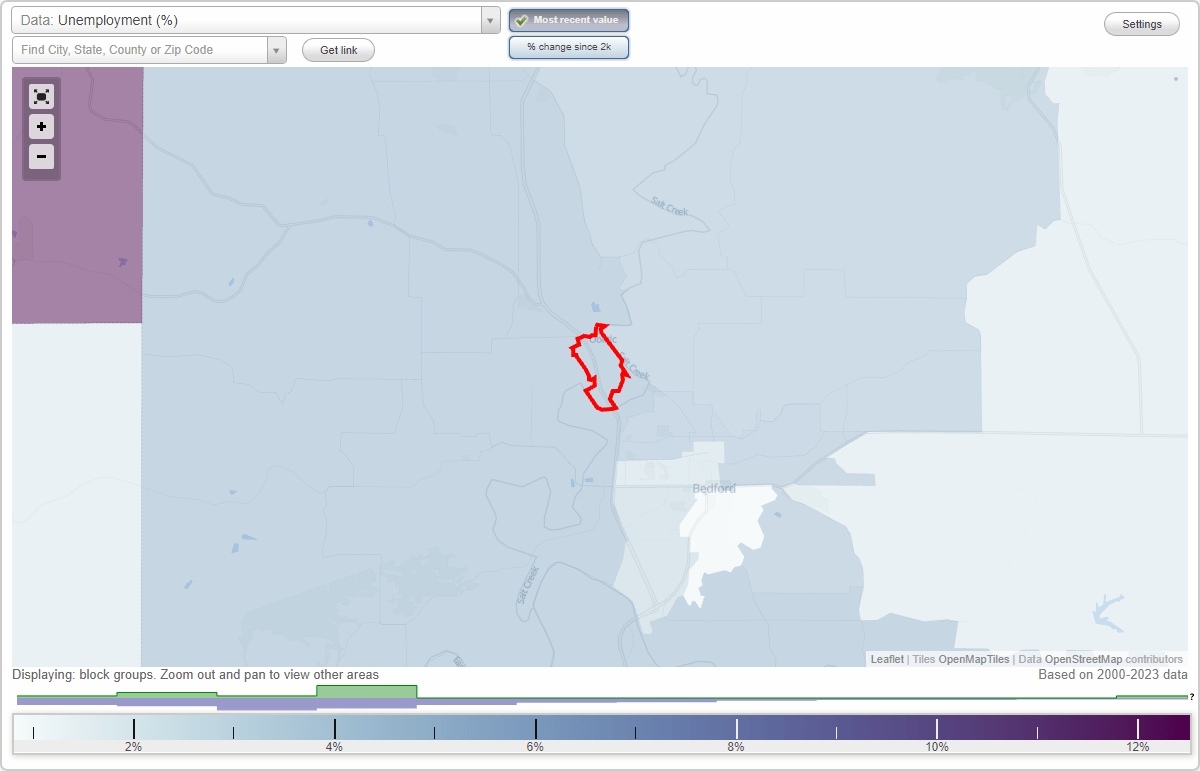Screen dimensions: 1200x771
Task: Select the Data: Unemployment (%) combo box
Action: [255, 20]
